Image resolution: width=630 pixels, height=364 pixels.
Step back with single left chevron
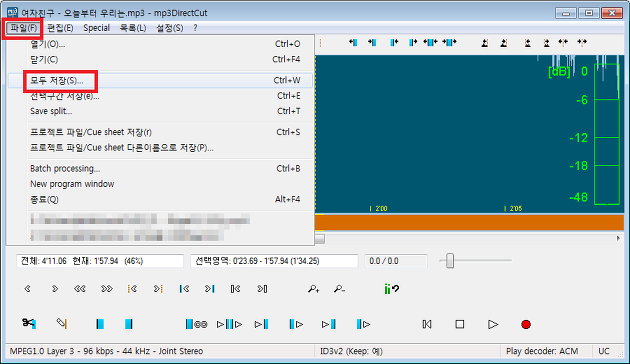coord(27,288)
